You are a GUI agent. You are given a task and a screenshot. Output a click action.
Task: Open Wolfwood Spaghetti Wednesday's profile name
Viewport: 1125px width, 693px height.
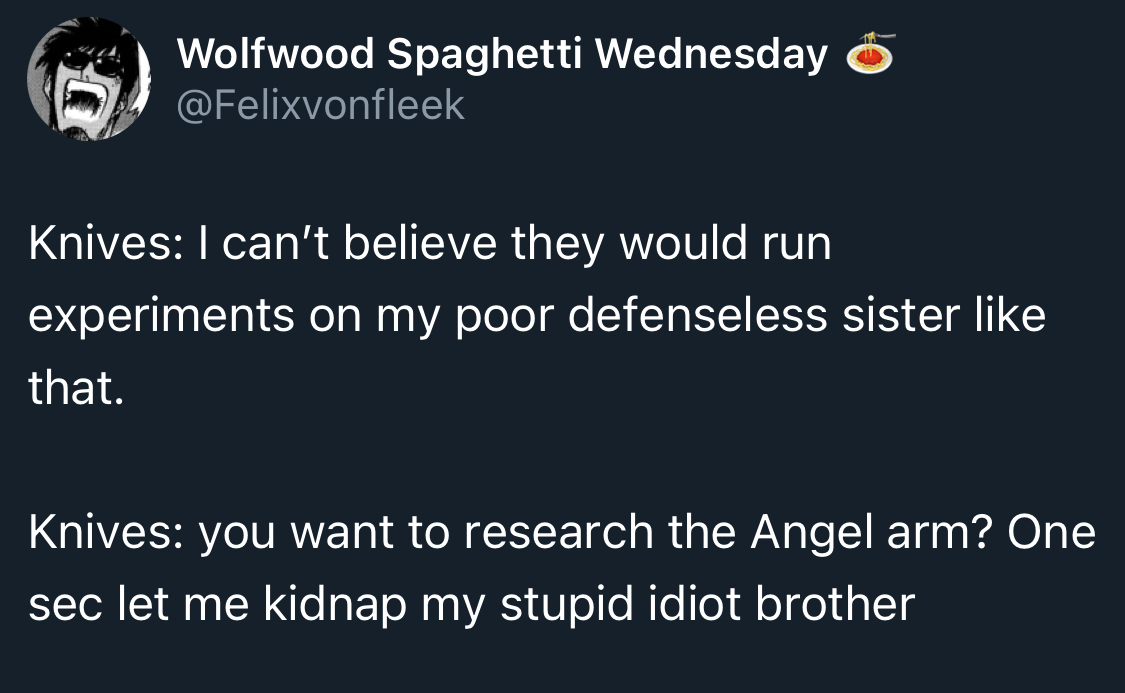coord(502,55)
